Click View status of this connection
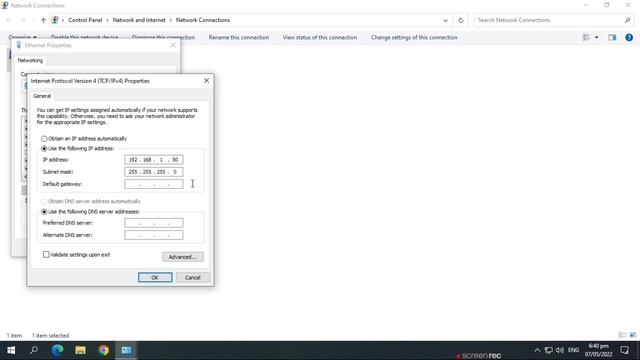The image size is (640, 360). [x=320, y=37]
